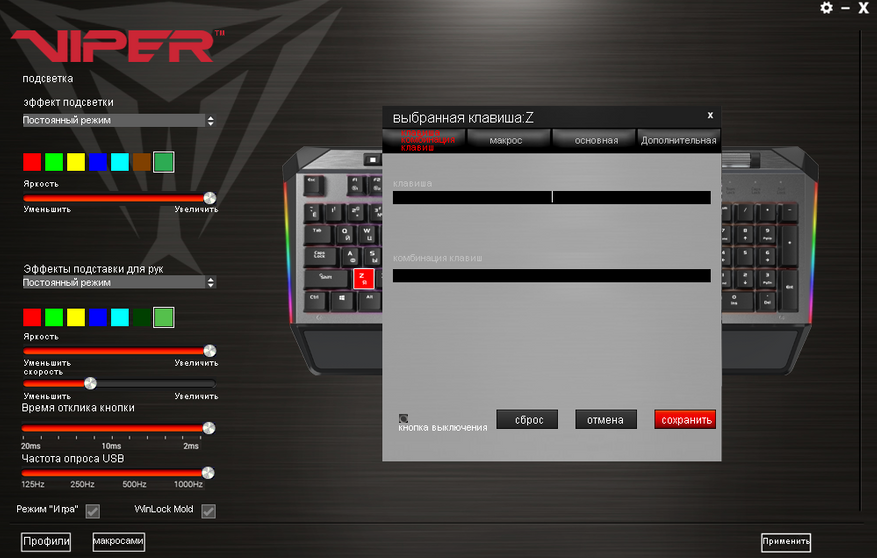Focus the клавиша input field

(551, 197)
